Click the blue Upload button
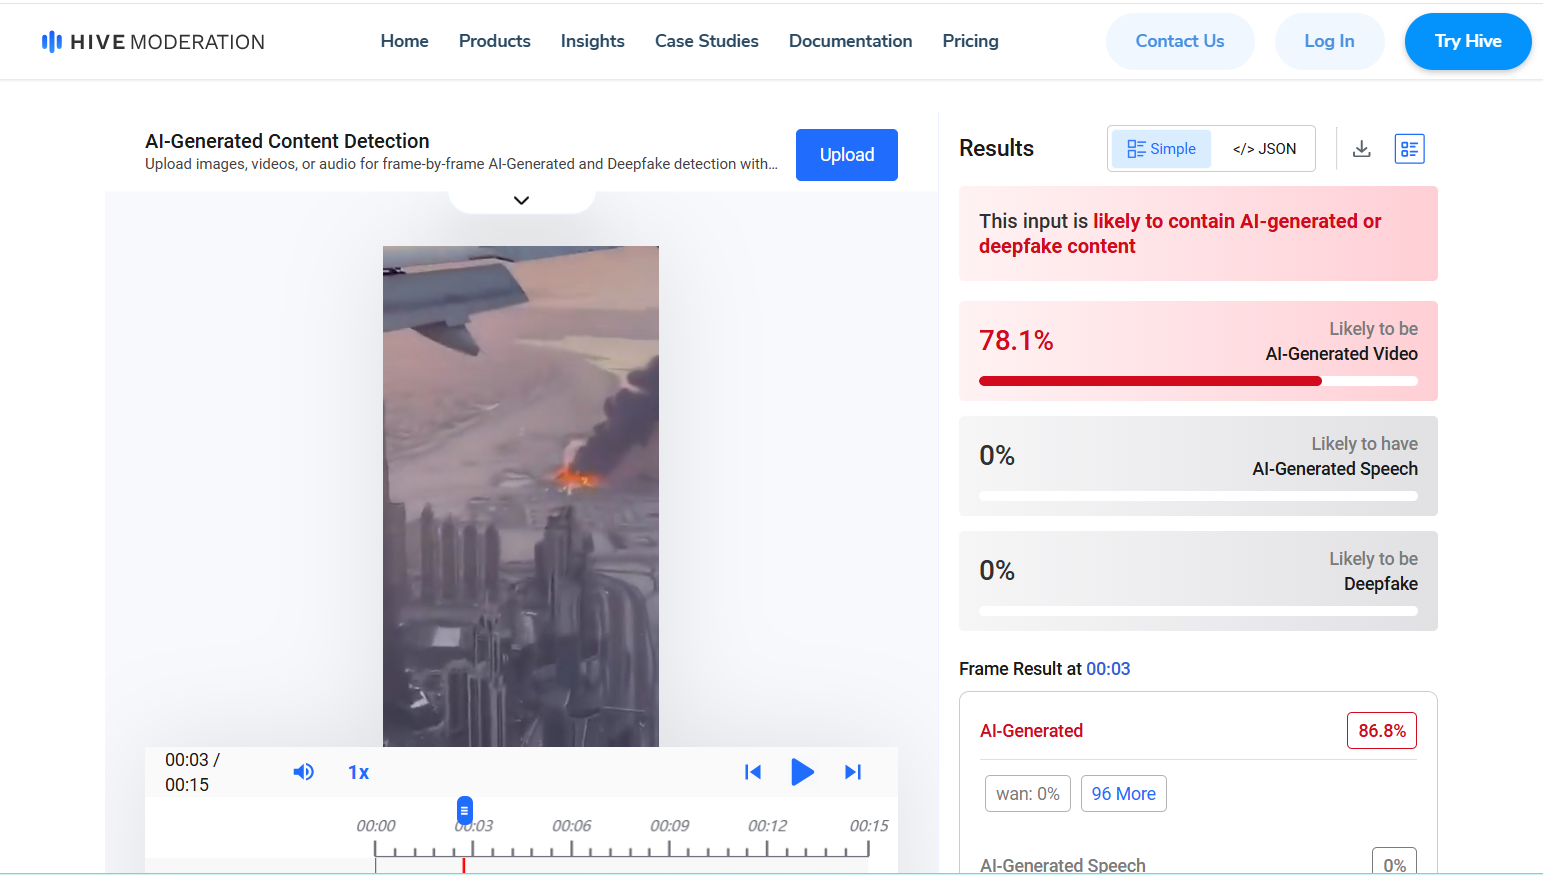Screen dimensions: 1543x875 [x=846, y=155]
